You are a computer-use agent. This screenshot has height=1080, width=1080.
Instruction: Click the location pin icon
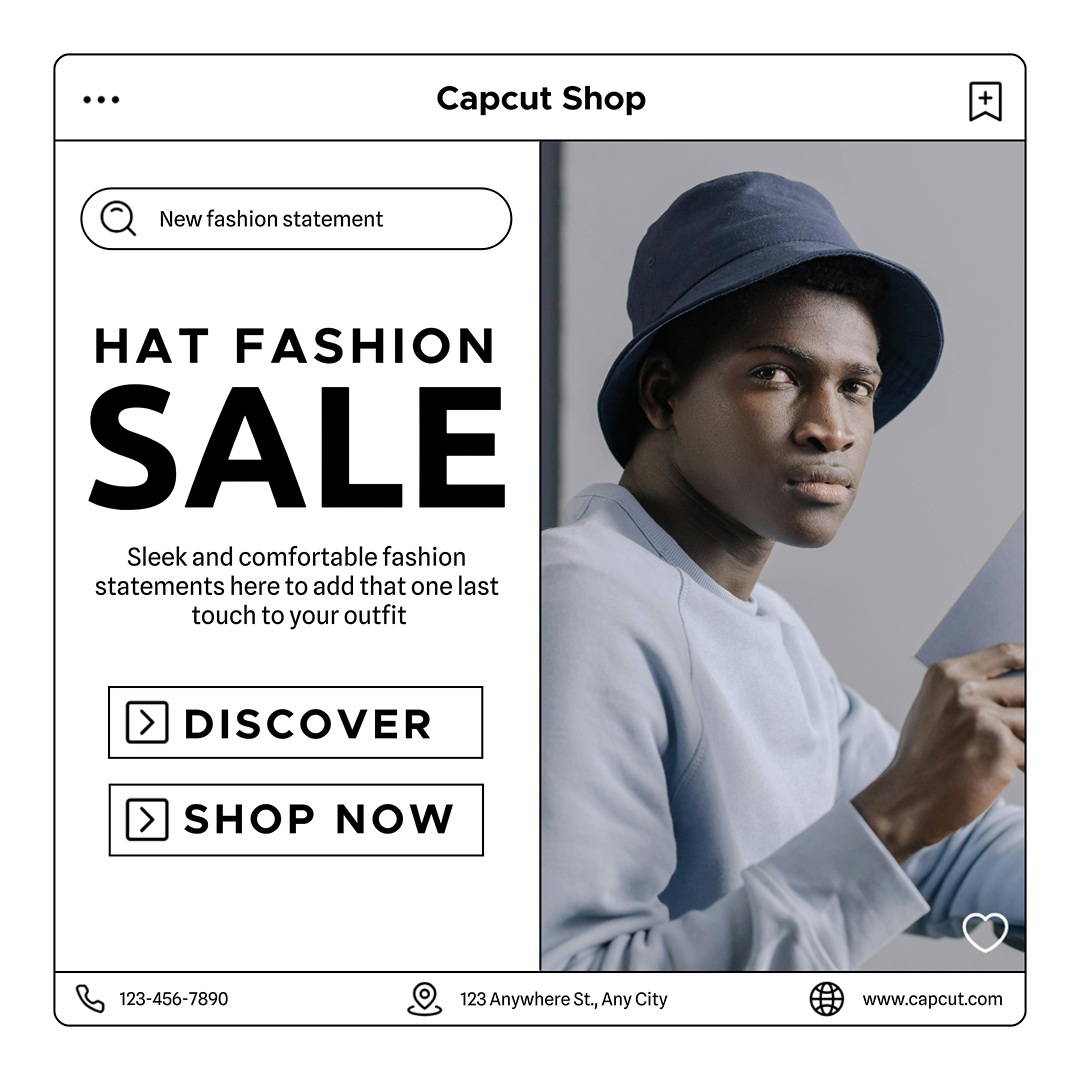point(424,999)
